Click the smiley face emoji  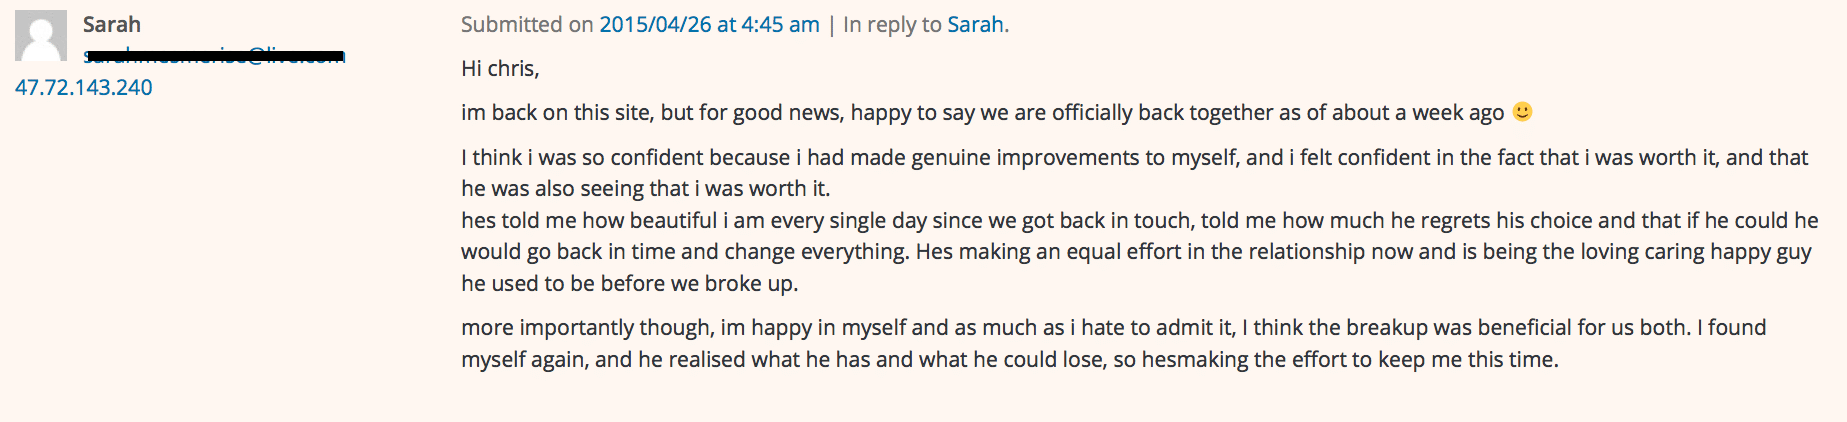point(1522,112)
